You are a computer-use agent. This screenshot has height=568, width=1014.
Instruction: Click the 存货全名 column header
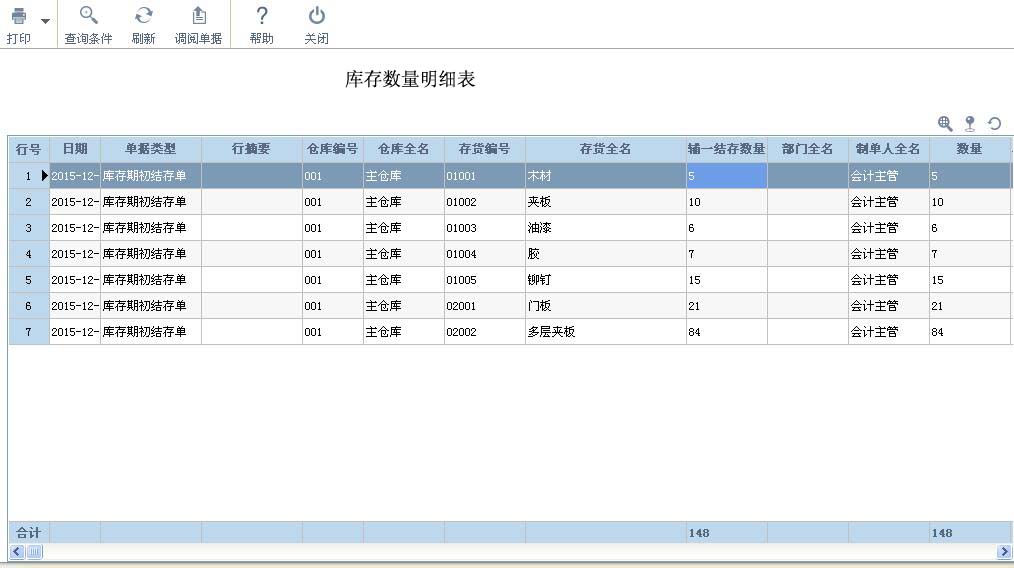[x=605, y=149]
